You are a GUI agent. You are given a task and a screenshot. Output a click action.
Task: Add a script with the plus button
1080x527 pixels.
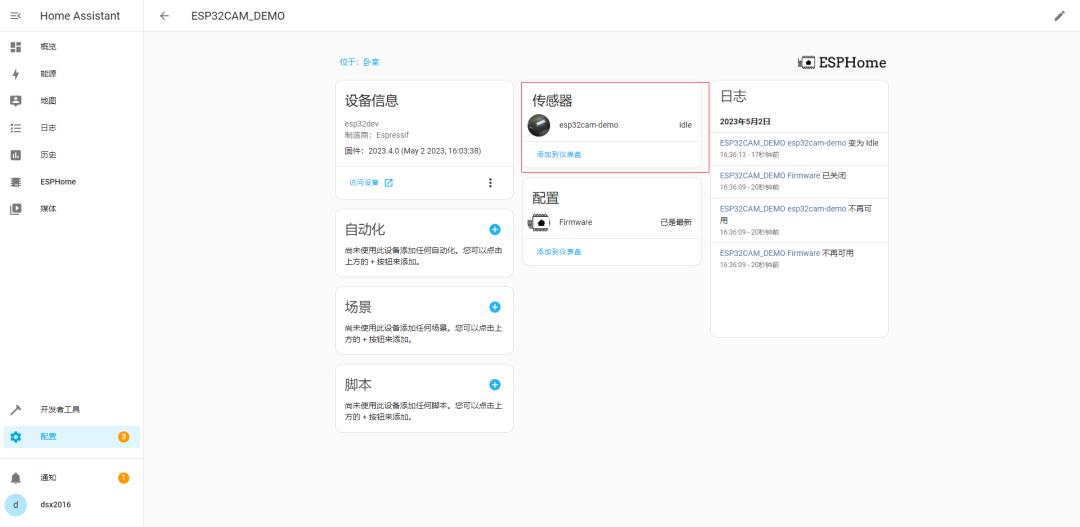[x=495, y=385]
